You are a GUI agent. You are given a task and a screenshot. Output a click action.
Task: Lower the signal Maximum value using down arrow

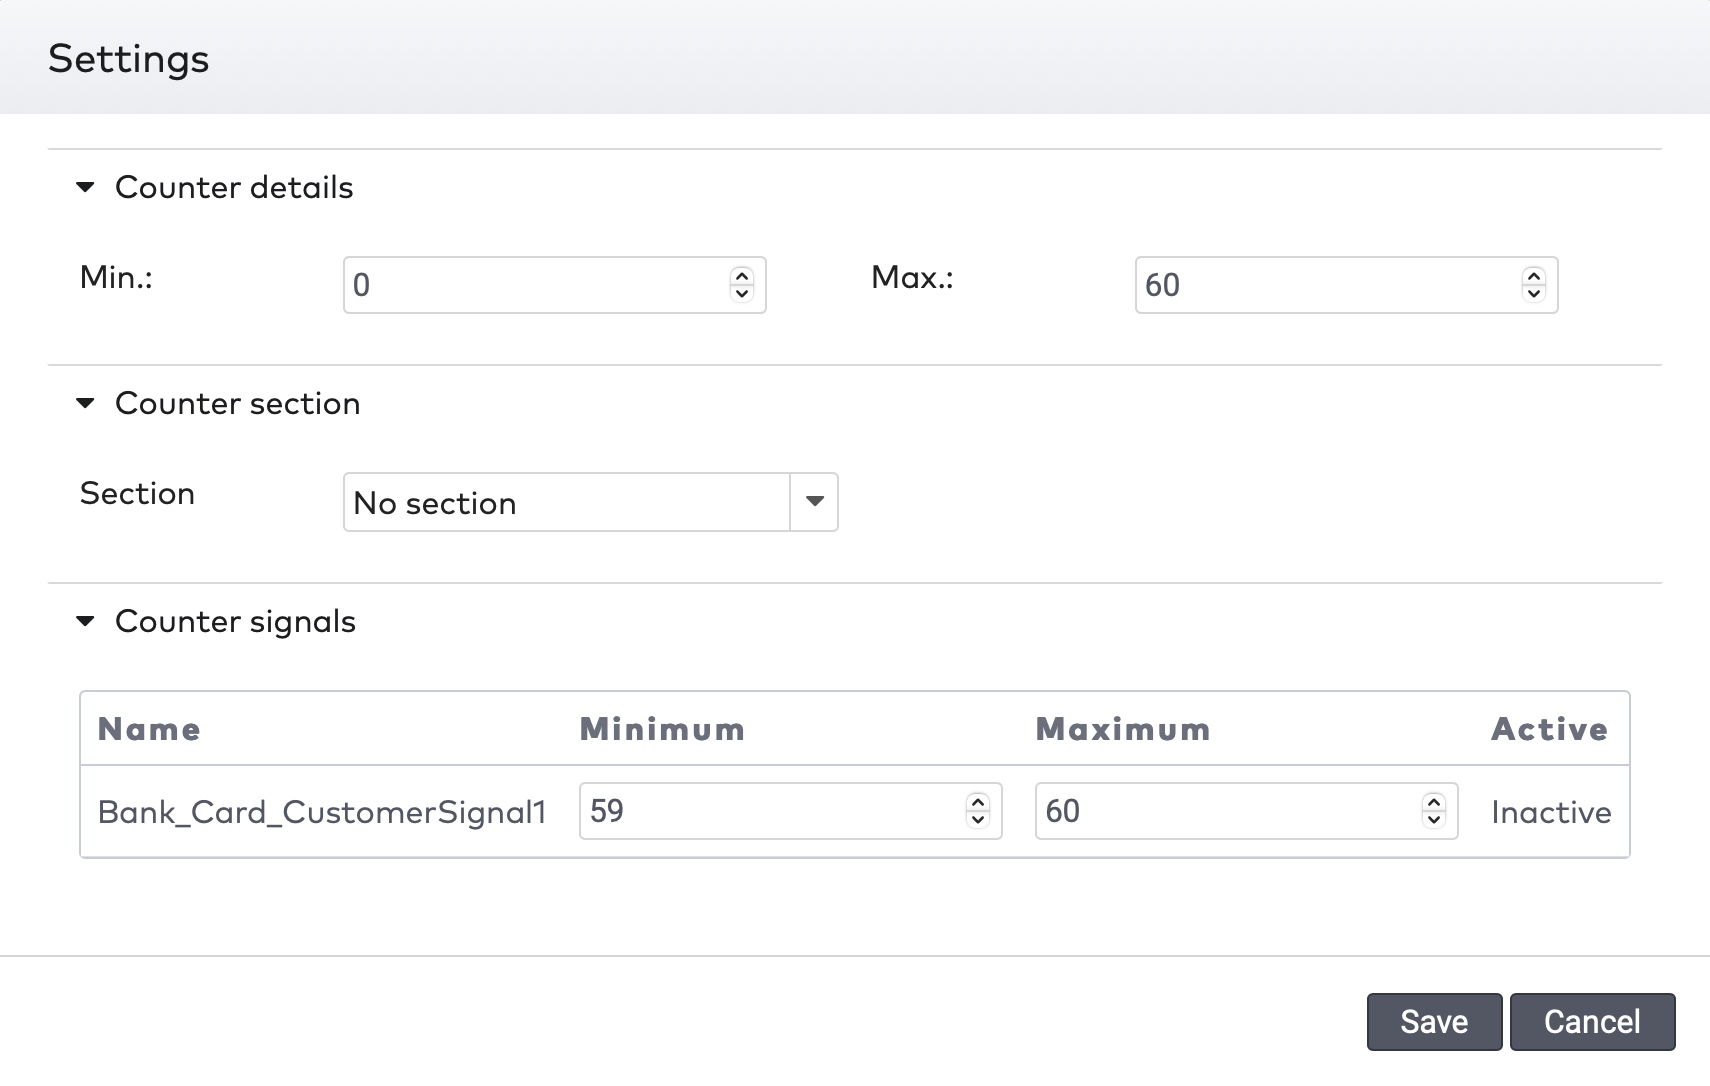[x=1433, y=820]
